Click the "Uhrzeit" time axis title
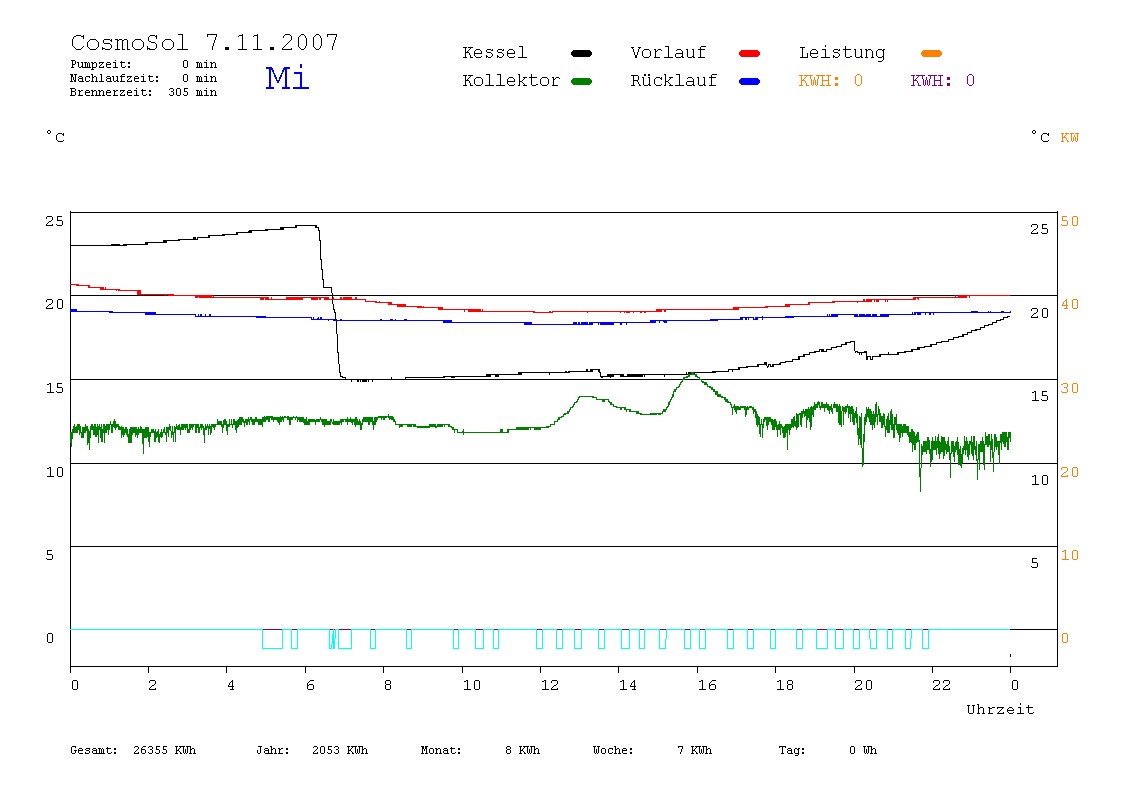The height and width of the screenshot is (812, 1148). click(x=1000, y=709)
